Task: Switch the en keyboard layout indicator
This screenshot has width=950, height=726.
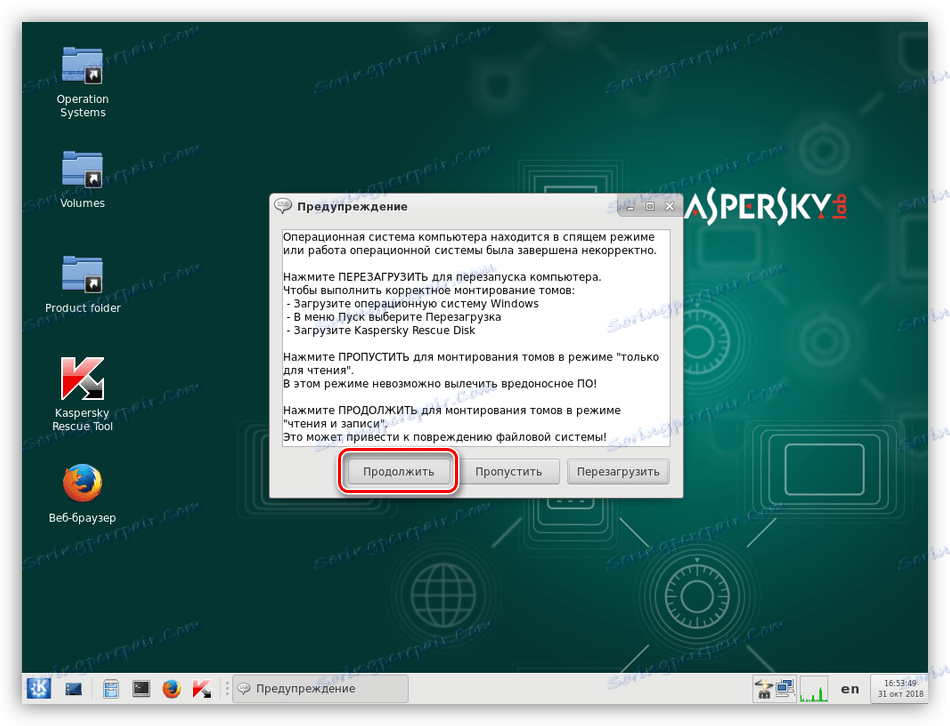Action: [x=849, y=689]
